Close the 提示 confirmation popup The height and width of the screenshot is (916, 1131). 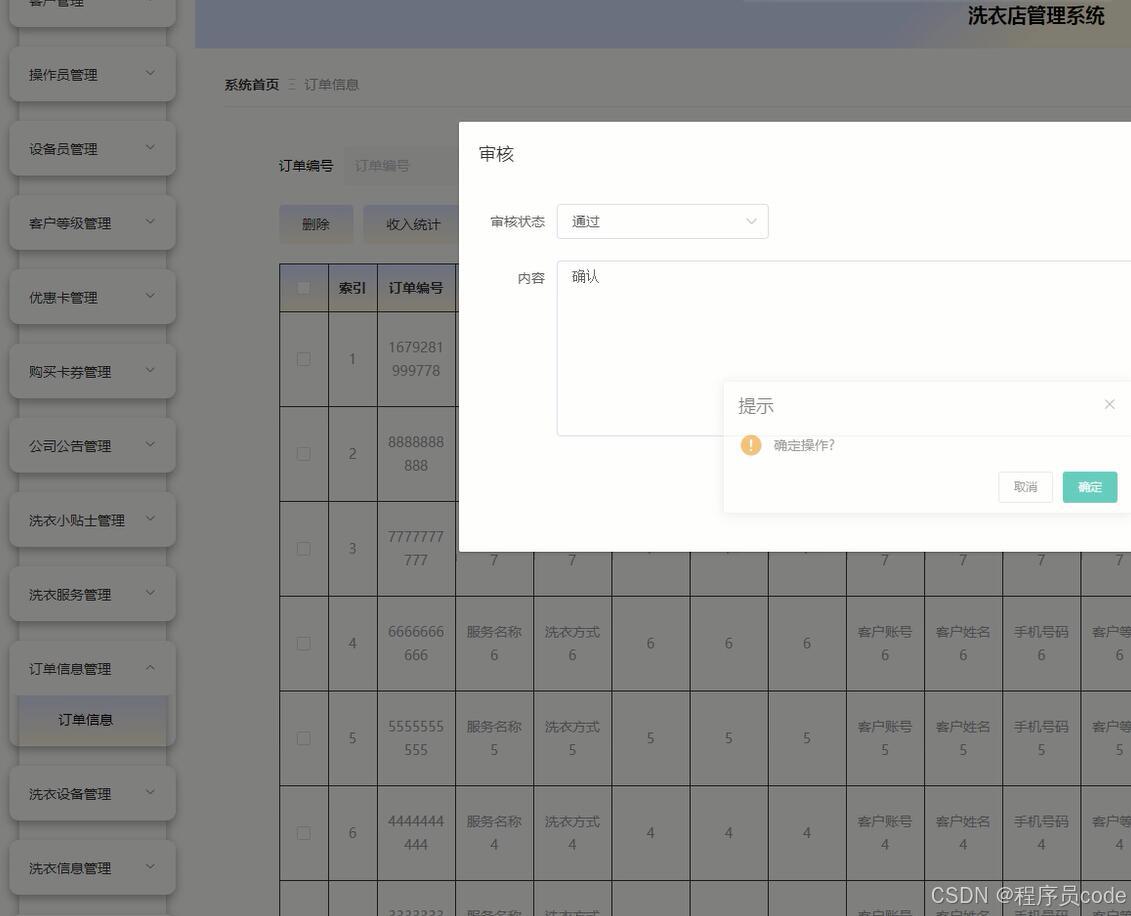1109,405
